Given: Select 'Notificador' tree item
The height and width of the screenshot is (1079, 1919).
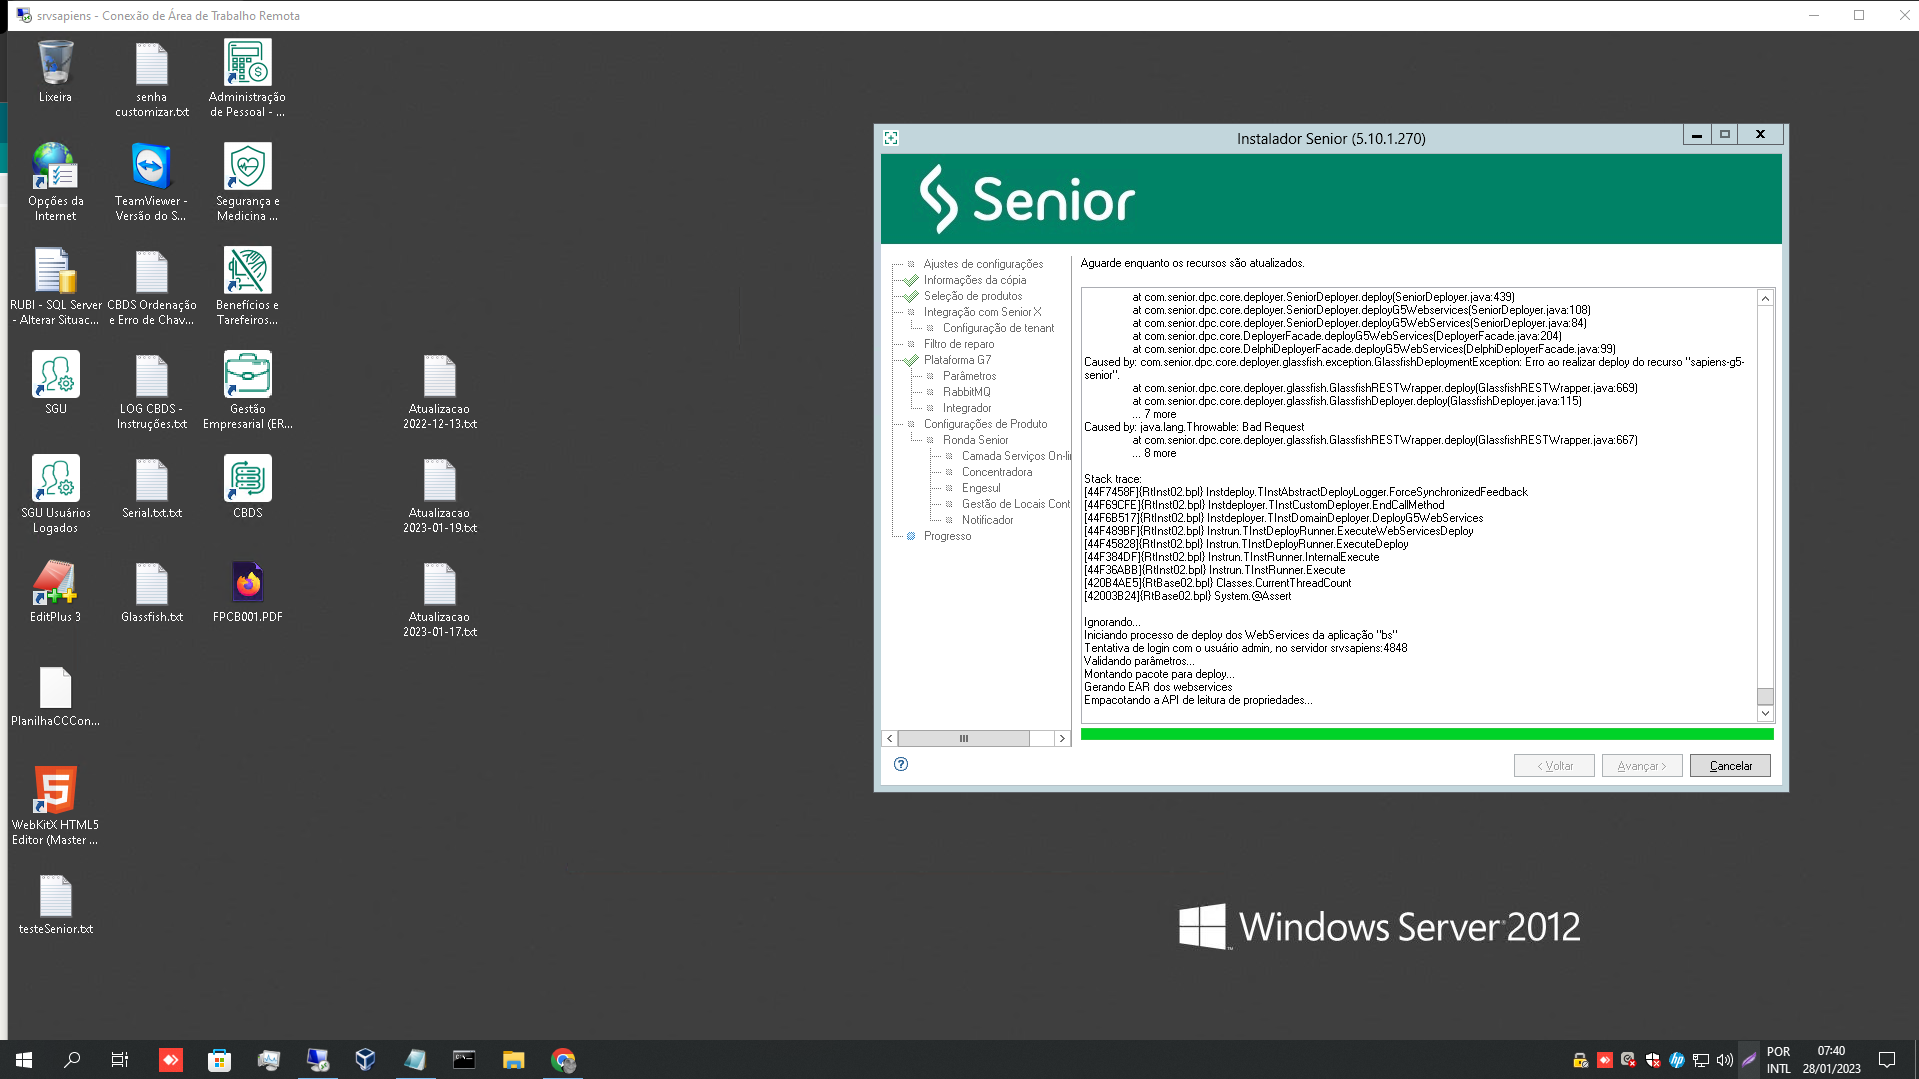Looking at the screenshot, I should coord(987,520).
